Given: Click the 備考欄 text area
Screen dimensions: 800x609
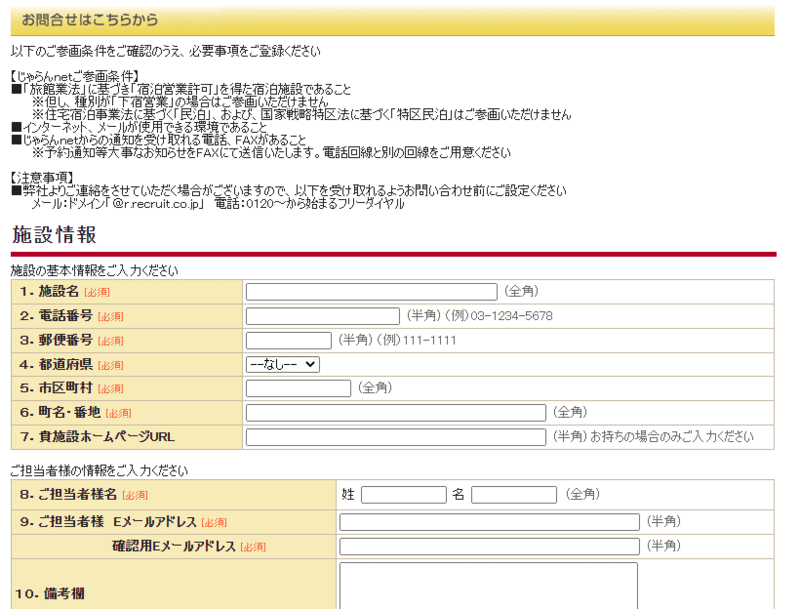Looking at the screenshot, I should pyautogui.click(x=488, y=586).
